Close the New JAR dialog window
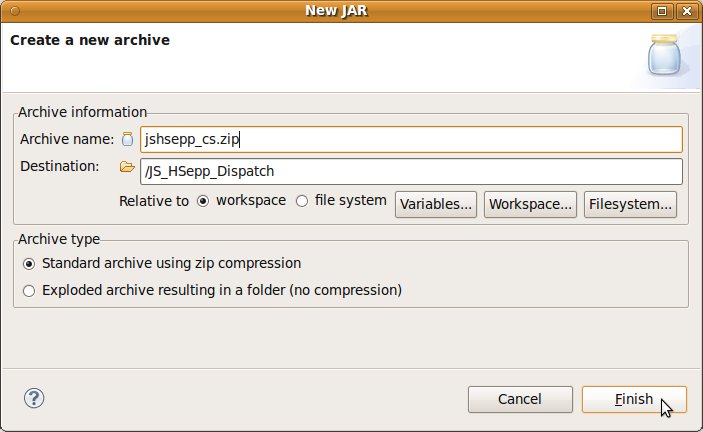 coord(686,11)
